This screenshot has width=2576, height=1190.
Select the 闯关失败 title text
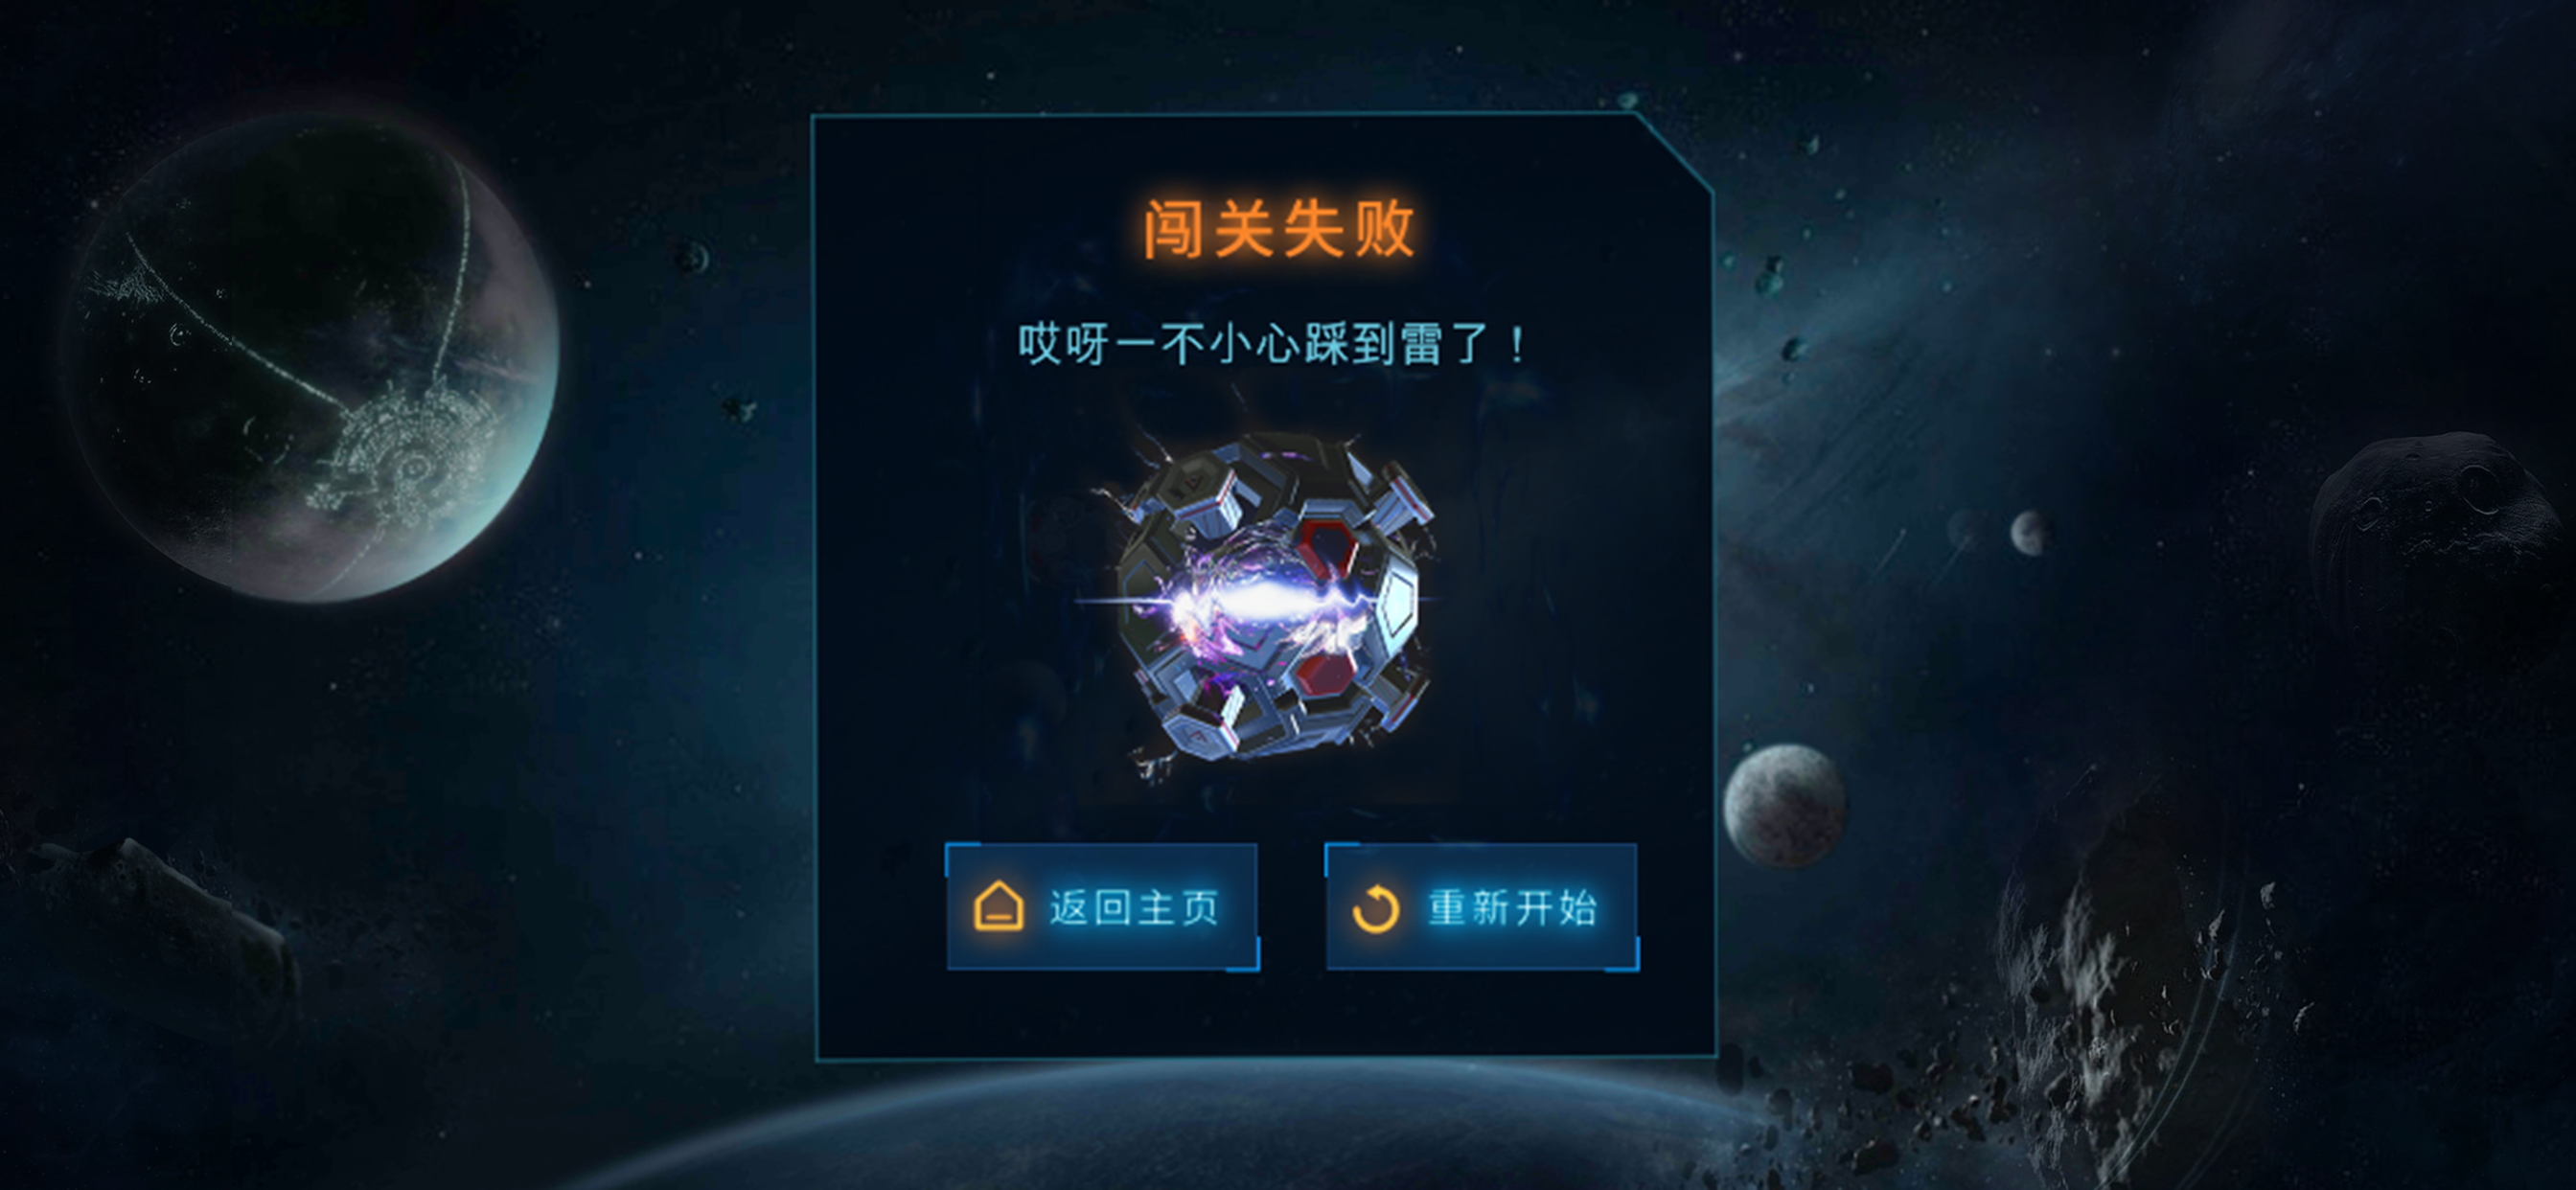point(1280,229)
